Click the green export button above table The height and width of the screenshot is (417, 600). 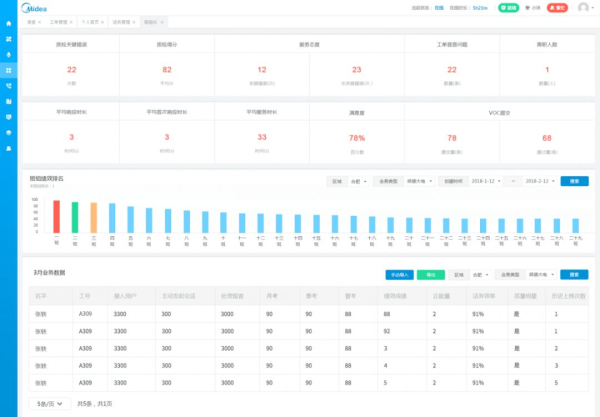pos(431,274)
